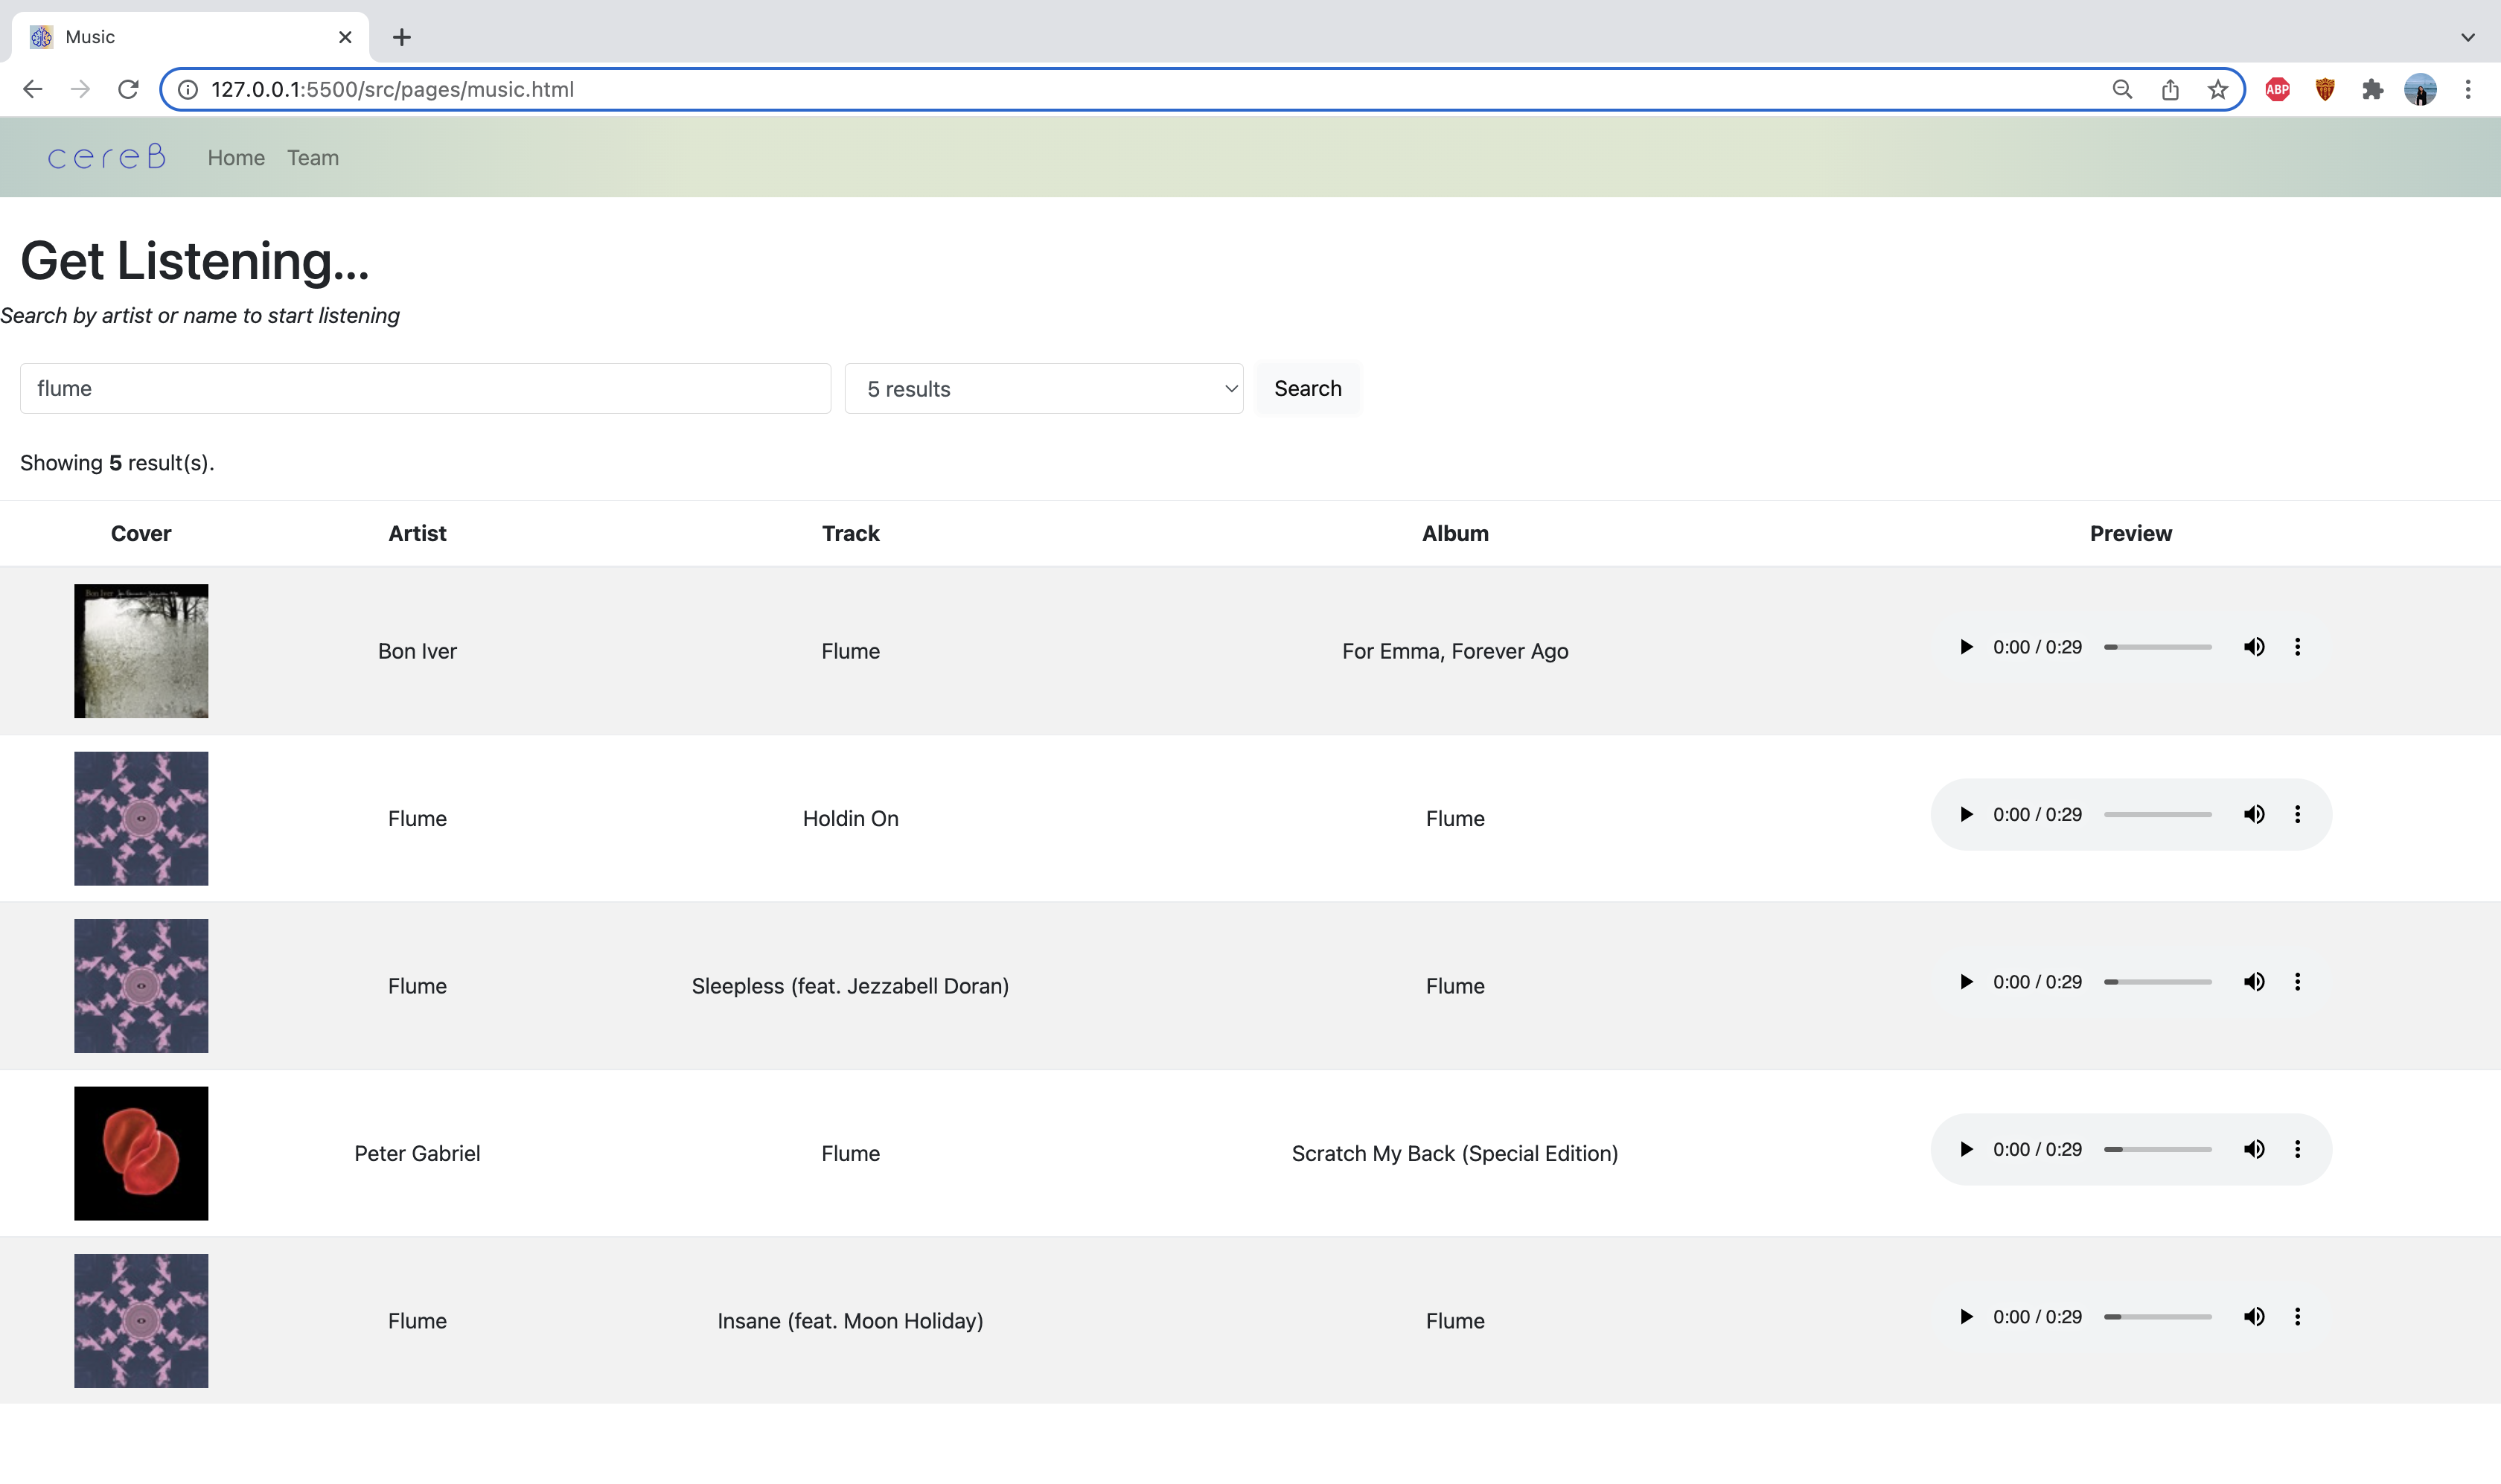
Task: Open more options for Insane track player
Action: tap(2297, 1317)
